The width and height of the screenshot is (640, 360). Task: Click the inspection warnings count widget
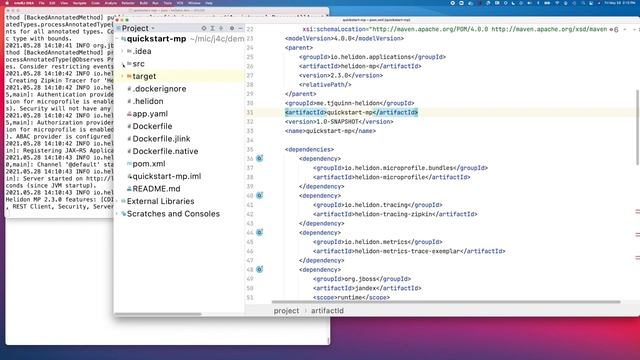tap(614, 29)
